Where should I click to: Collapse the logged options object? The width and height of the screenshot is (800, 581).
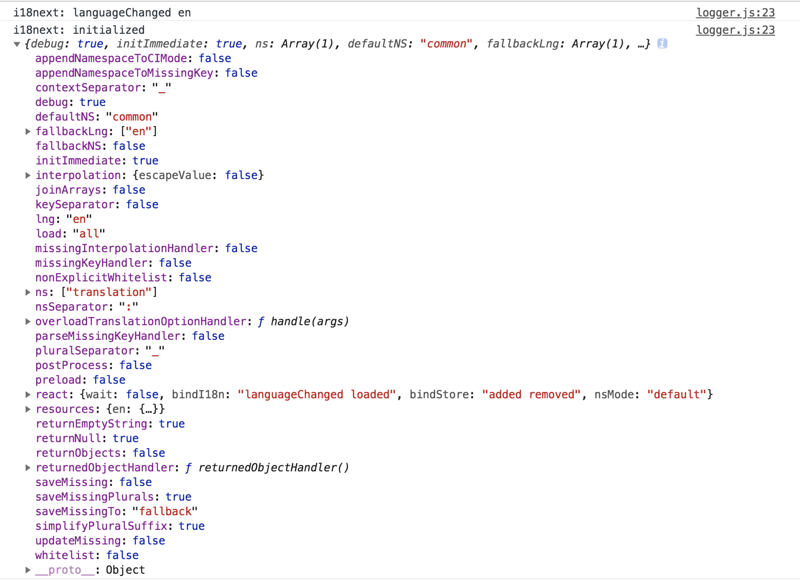click(17, 44)
